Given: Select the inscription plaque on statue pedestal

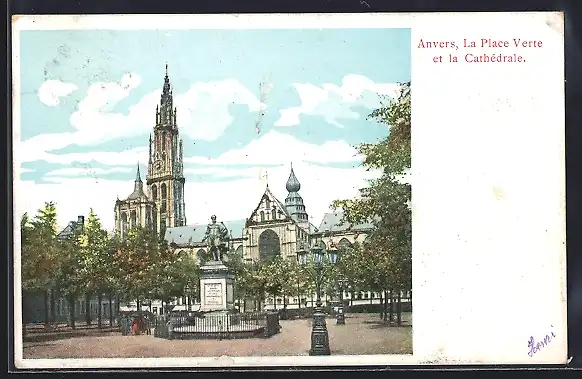Looking at the screenshot, I should [213, 294].
